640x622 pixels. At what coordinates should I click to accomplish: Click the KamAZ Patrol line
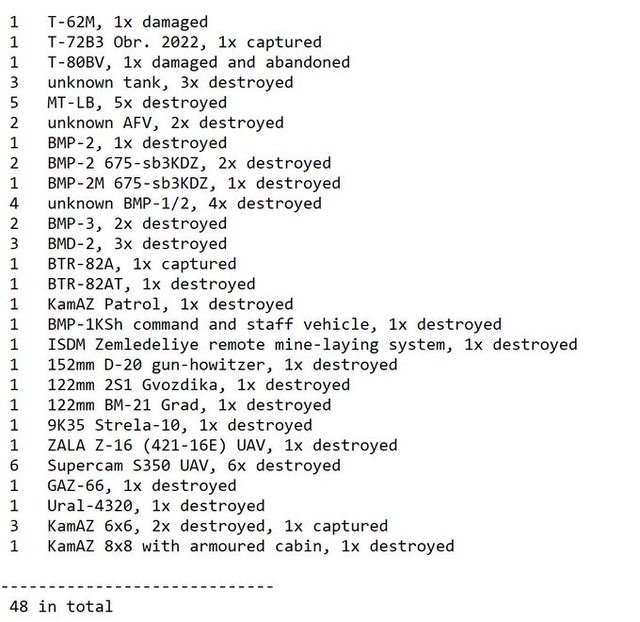tap(170, 304)
